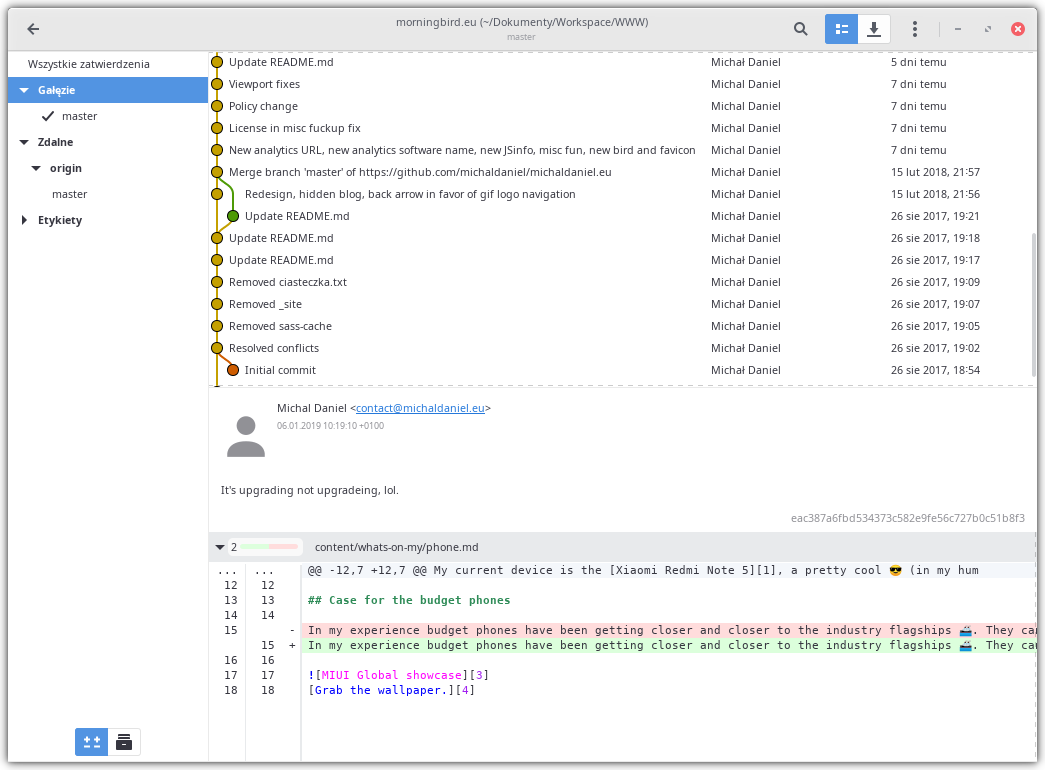Image resolution: width=1045 pixels, height=770 pixels.
Task: Click checkmark beside local master branch
Action: [47, 116]
